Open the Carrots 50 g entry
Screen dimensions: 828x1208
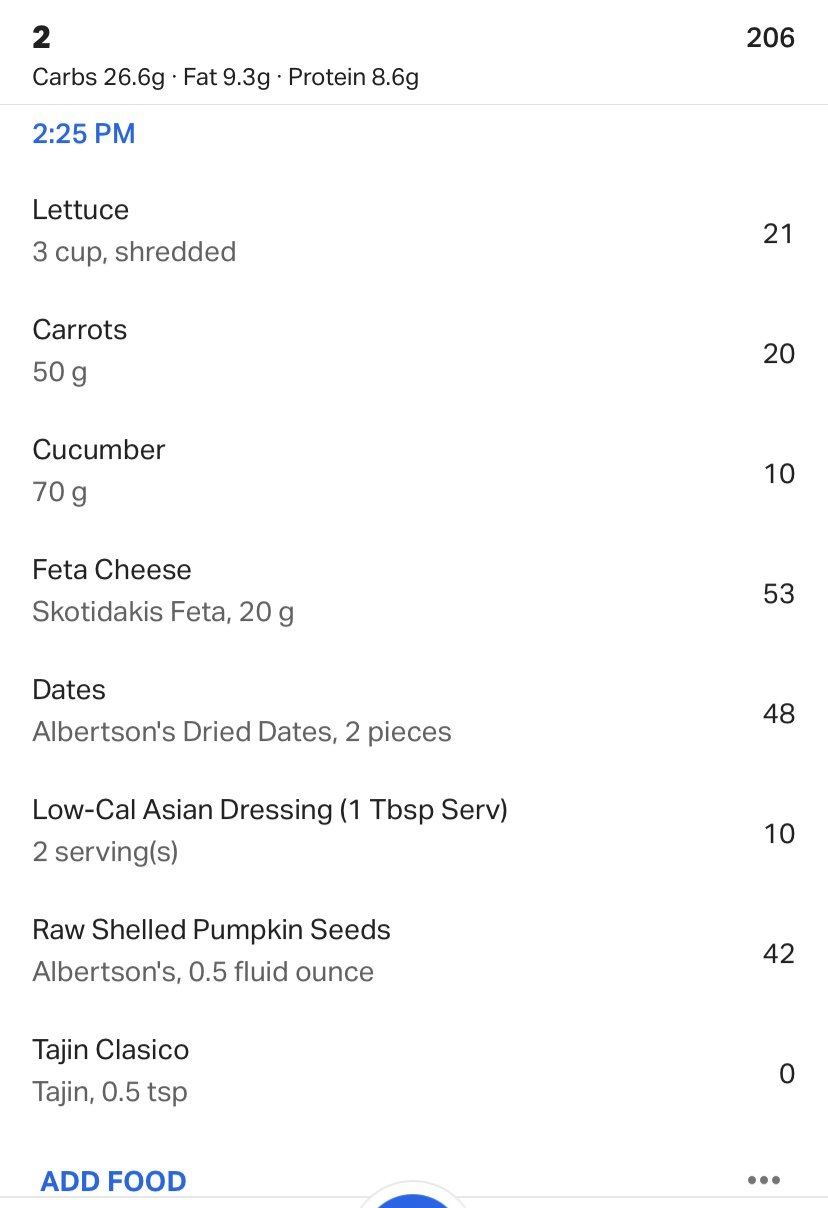point(414,351)
